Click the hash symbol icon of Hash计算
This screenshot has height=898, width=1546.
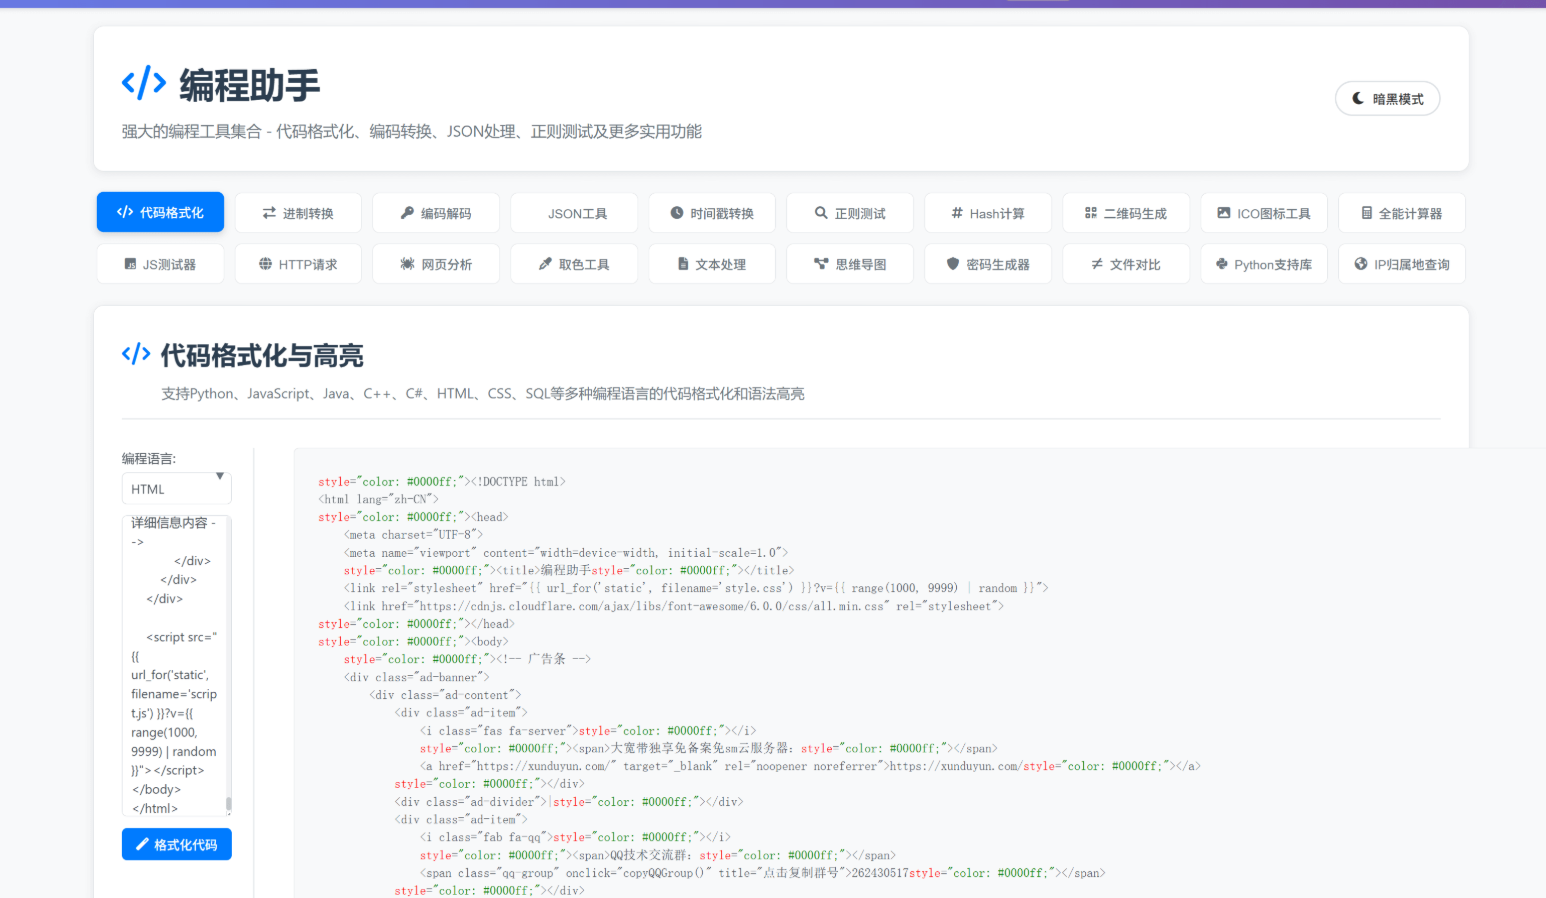(x=957, y=213)
